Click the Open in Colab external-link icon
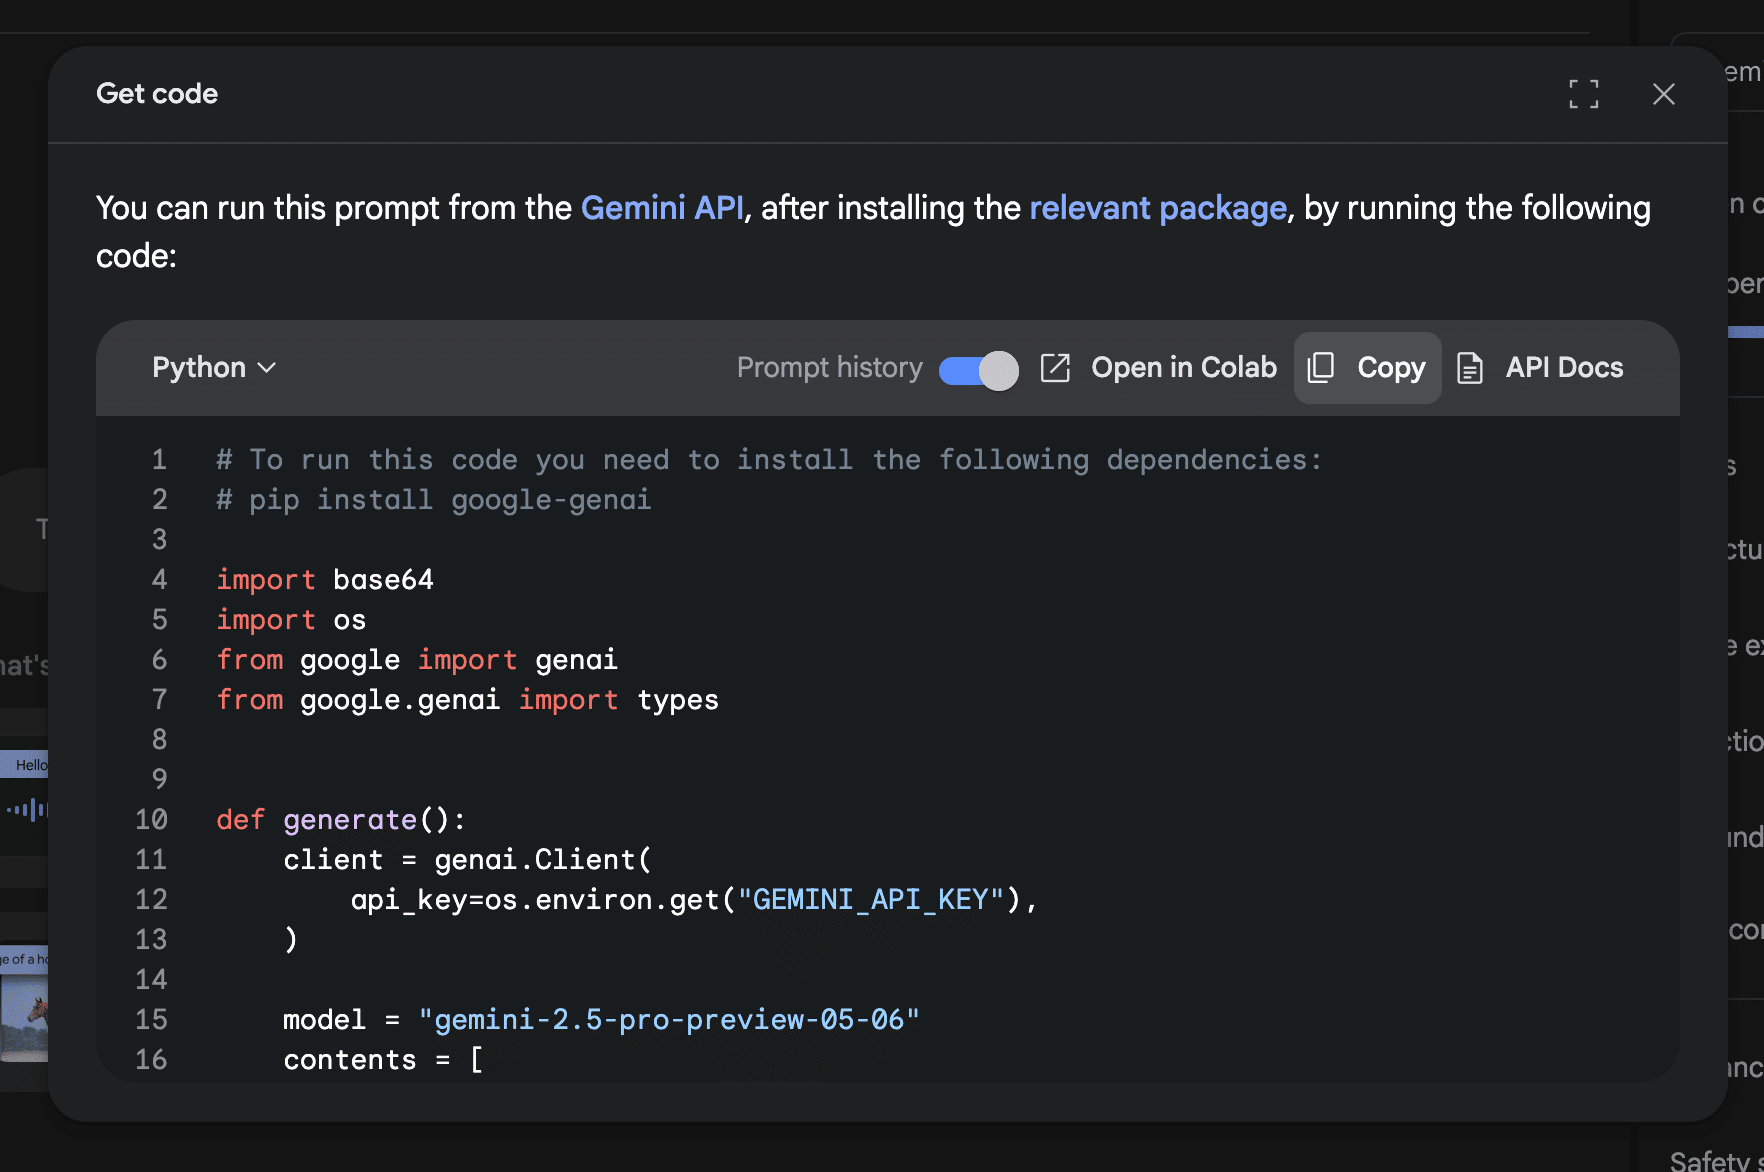This screenshot has width=1764, height=1172. pyautogui.click(x=1055, y=368)
